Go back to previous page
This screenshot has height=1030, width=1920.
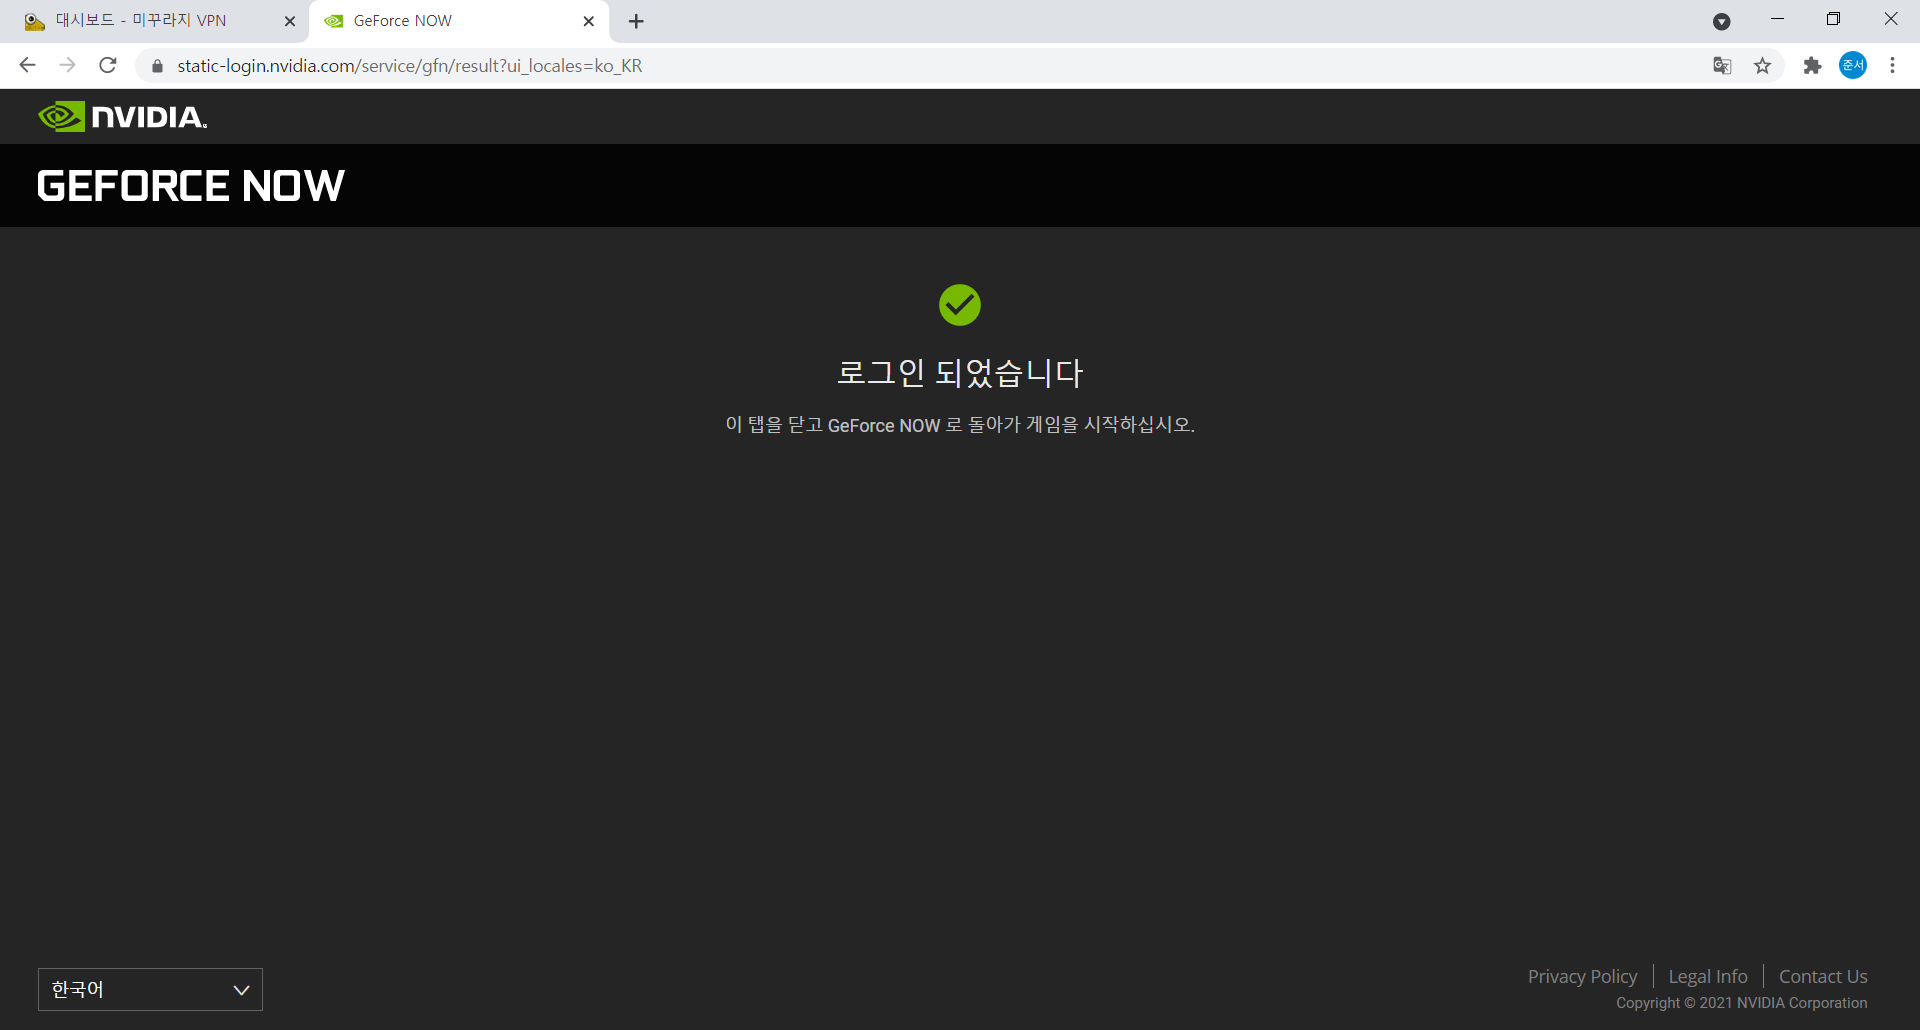click(27, 65)
